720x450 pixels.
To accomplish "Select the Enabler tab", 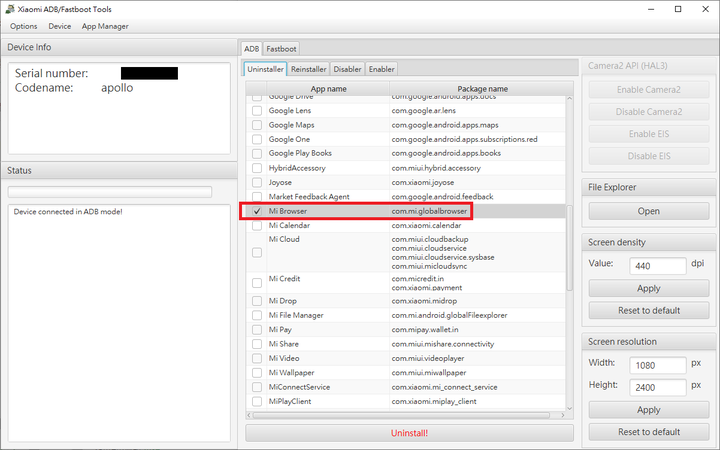I will point(382,69).
